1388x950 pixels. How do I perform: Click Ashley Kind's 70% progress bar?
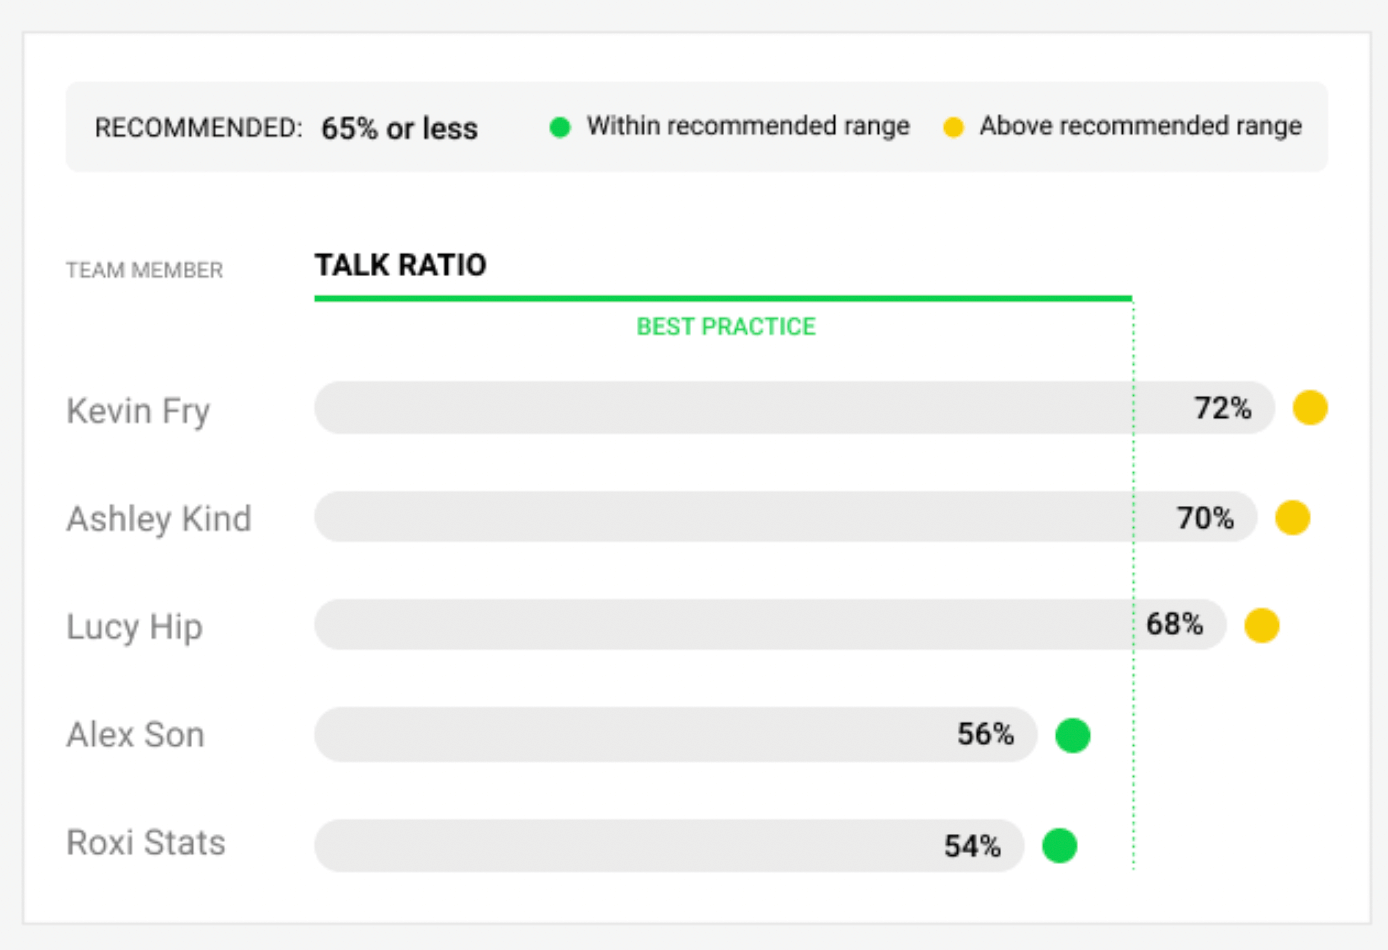pos(786,517)
